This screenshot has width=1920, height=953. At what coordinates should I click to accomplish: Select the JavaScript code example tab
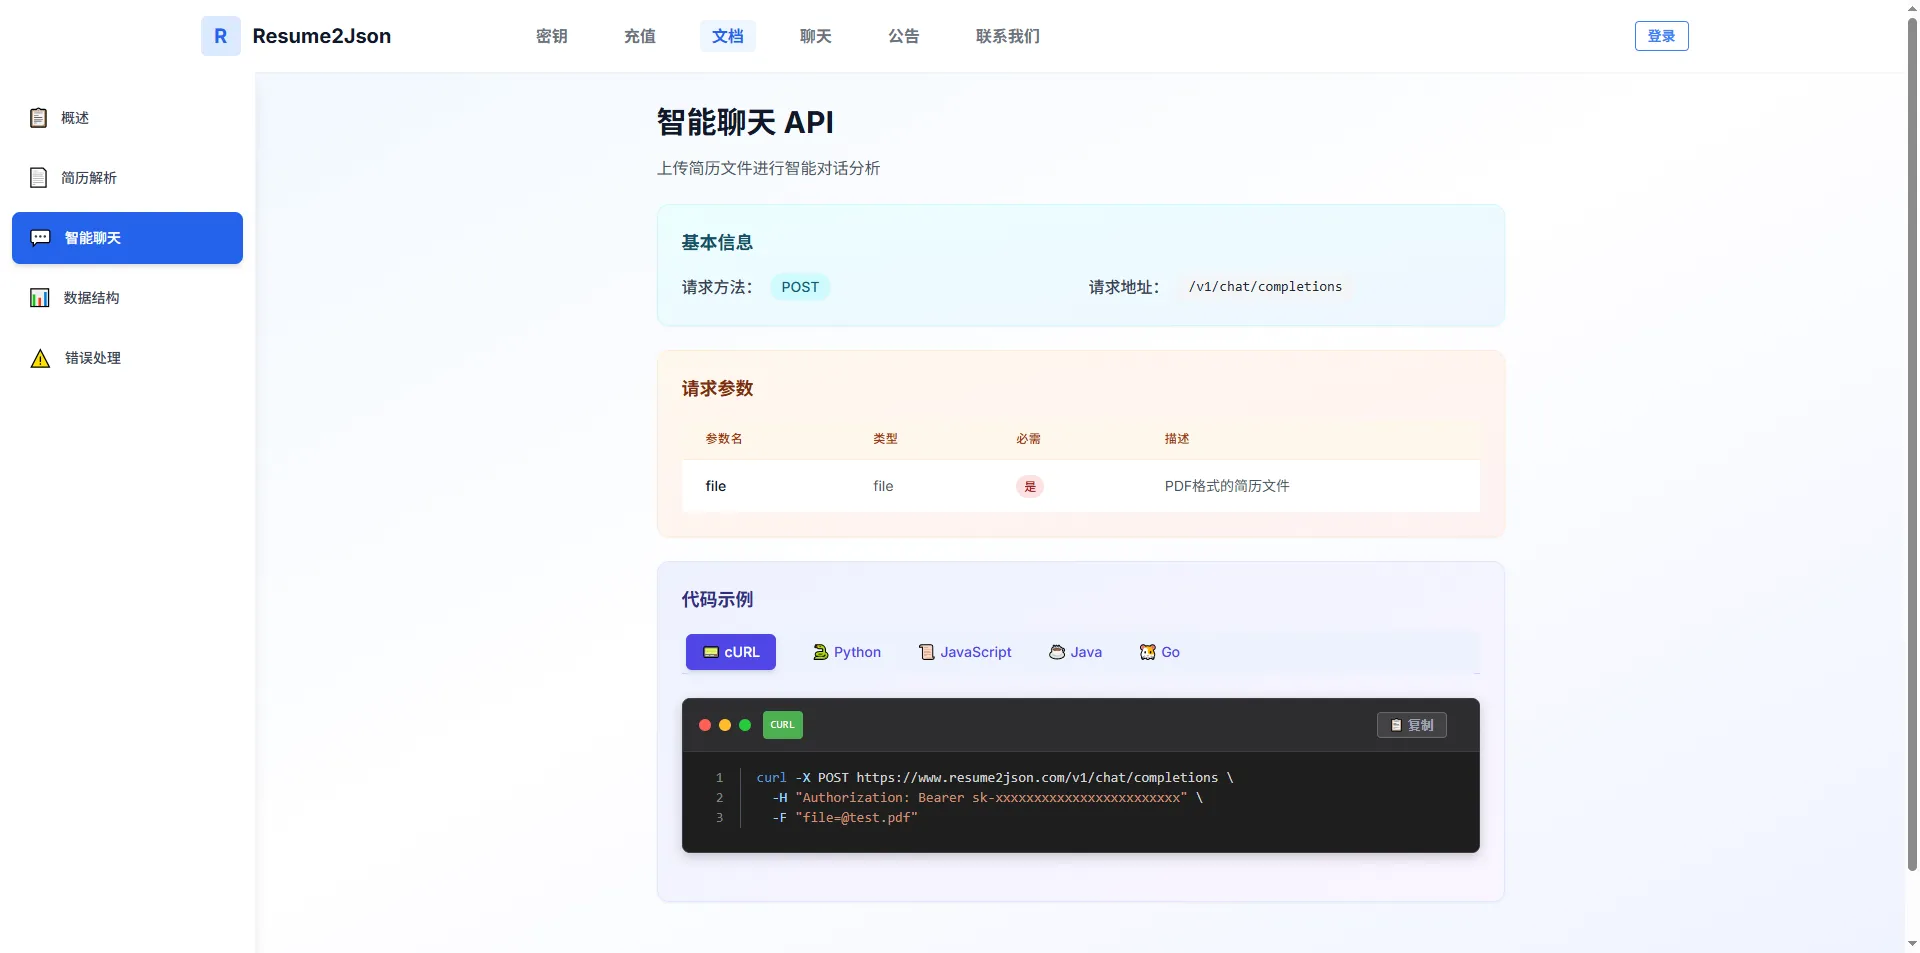point(965,652)
